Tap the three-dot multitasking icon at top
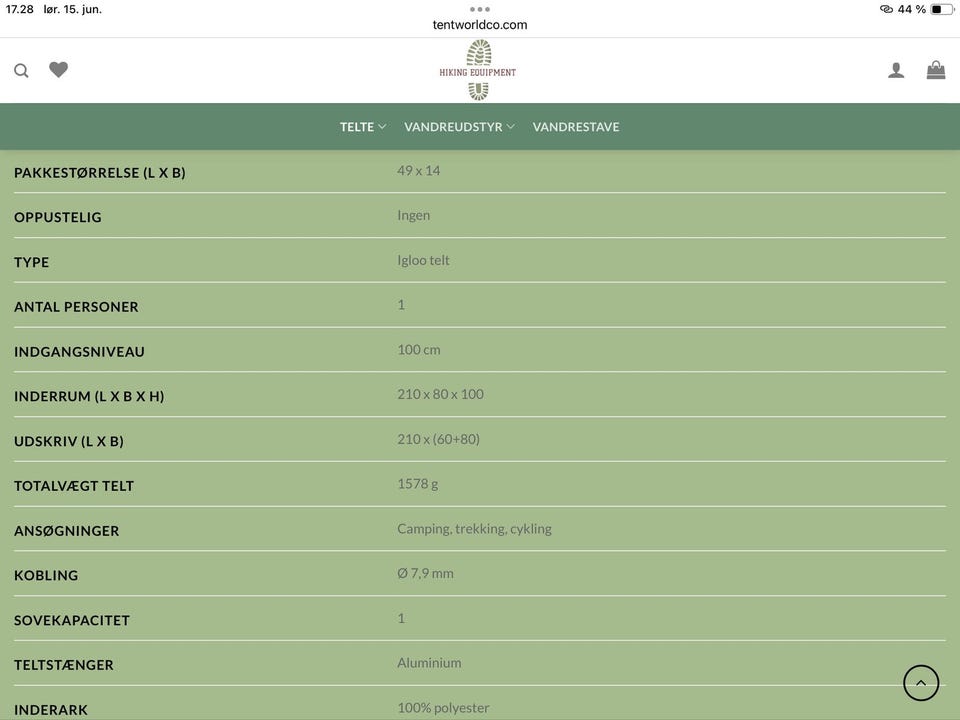 [480, 9]
